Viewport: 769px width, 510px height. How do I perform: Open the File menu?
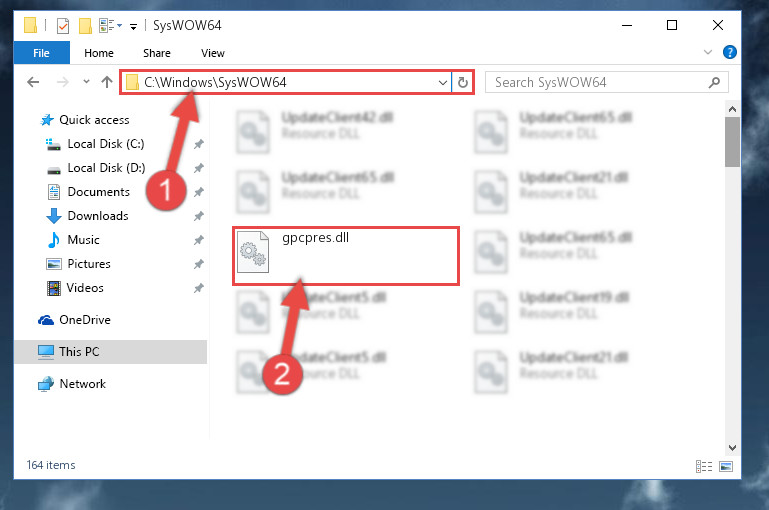click(41, 53)
